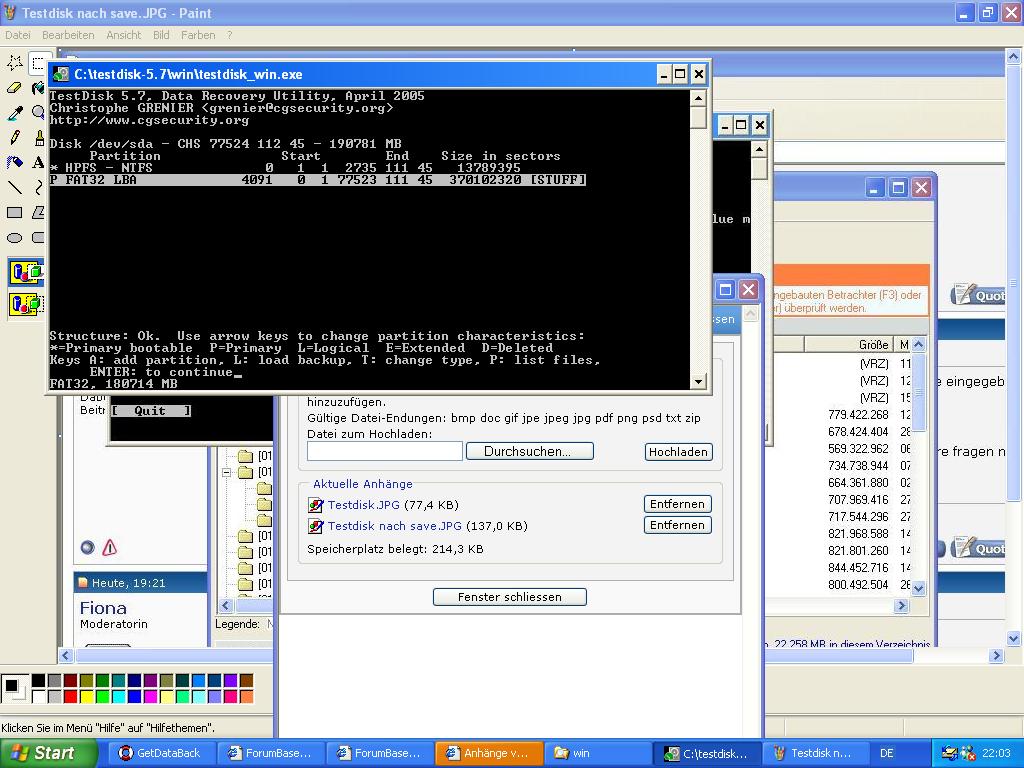Open the Testdisk.JPG attachment link
The height and width of the screenshot is (768, 1024).
coord(364,505)
